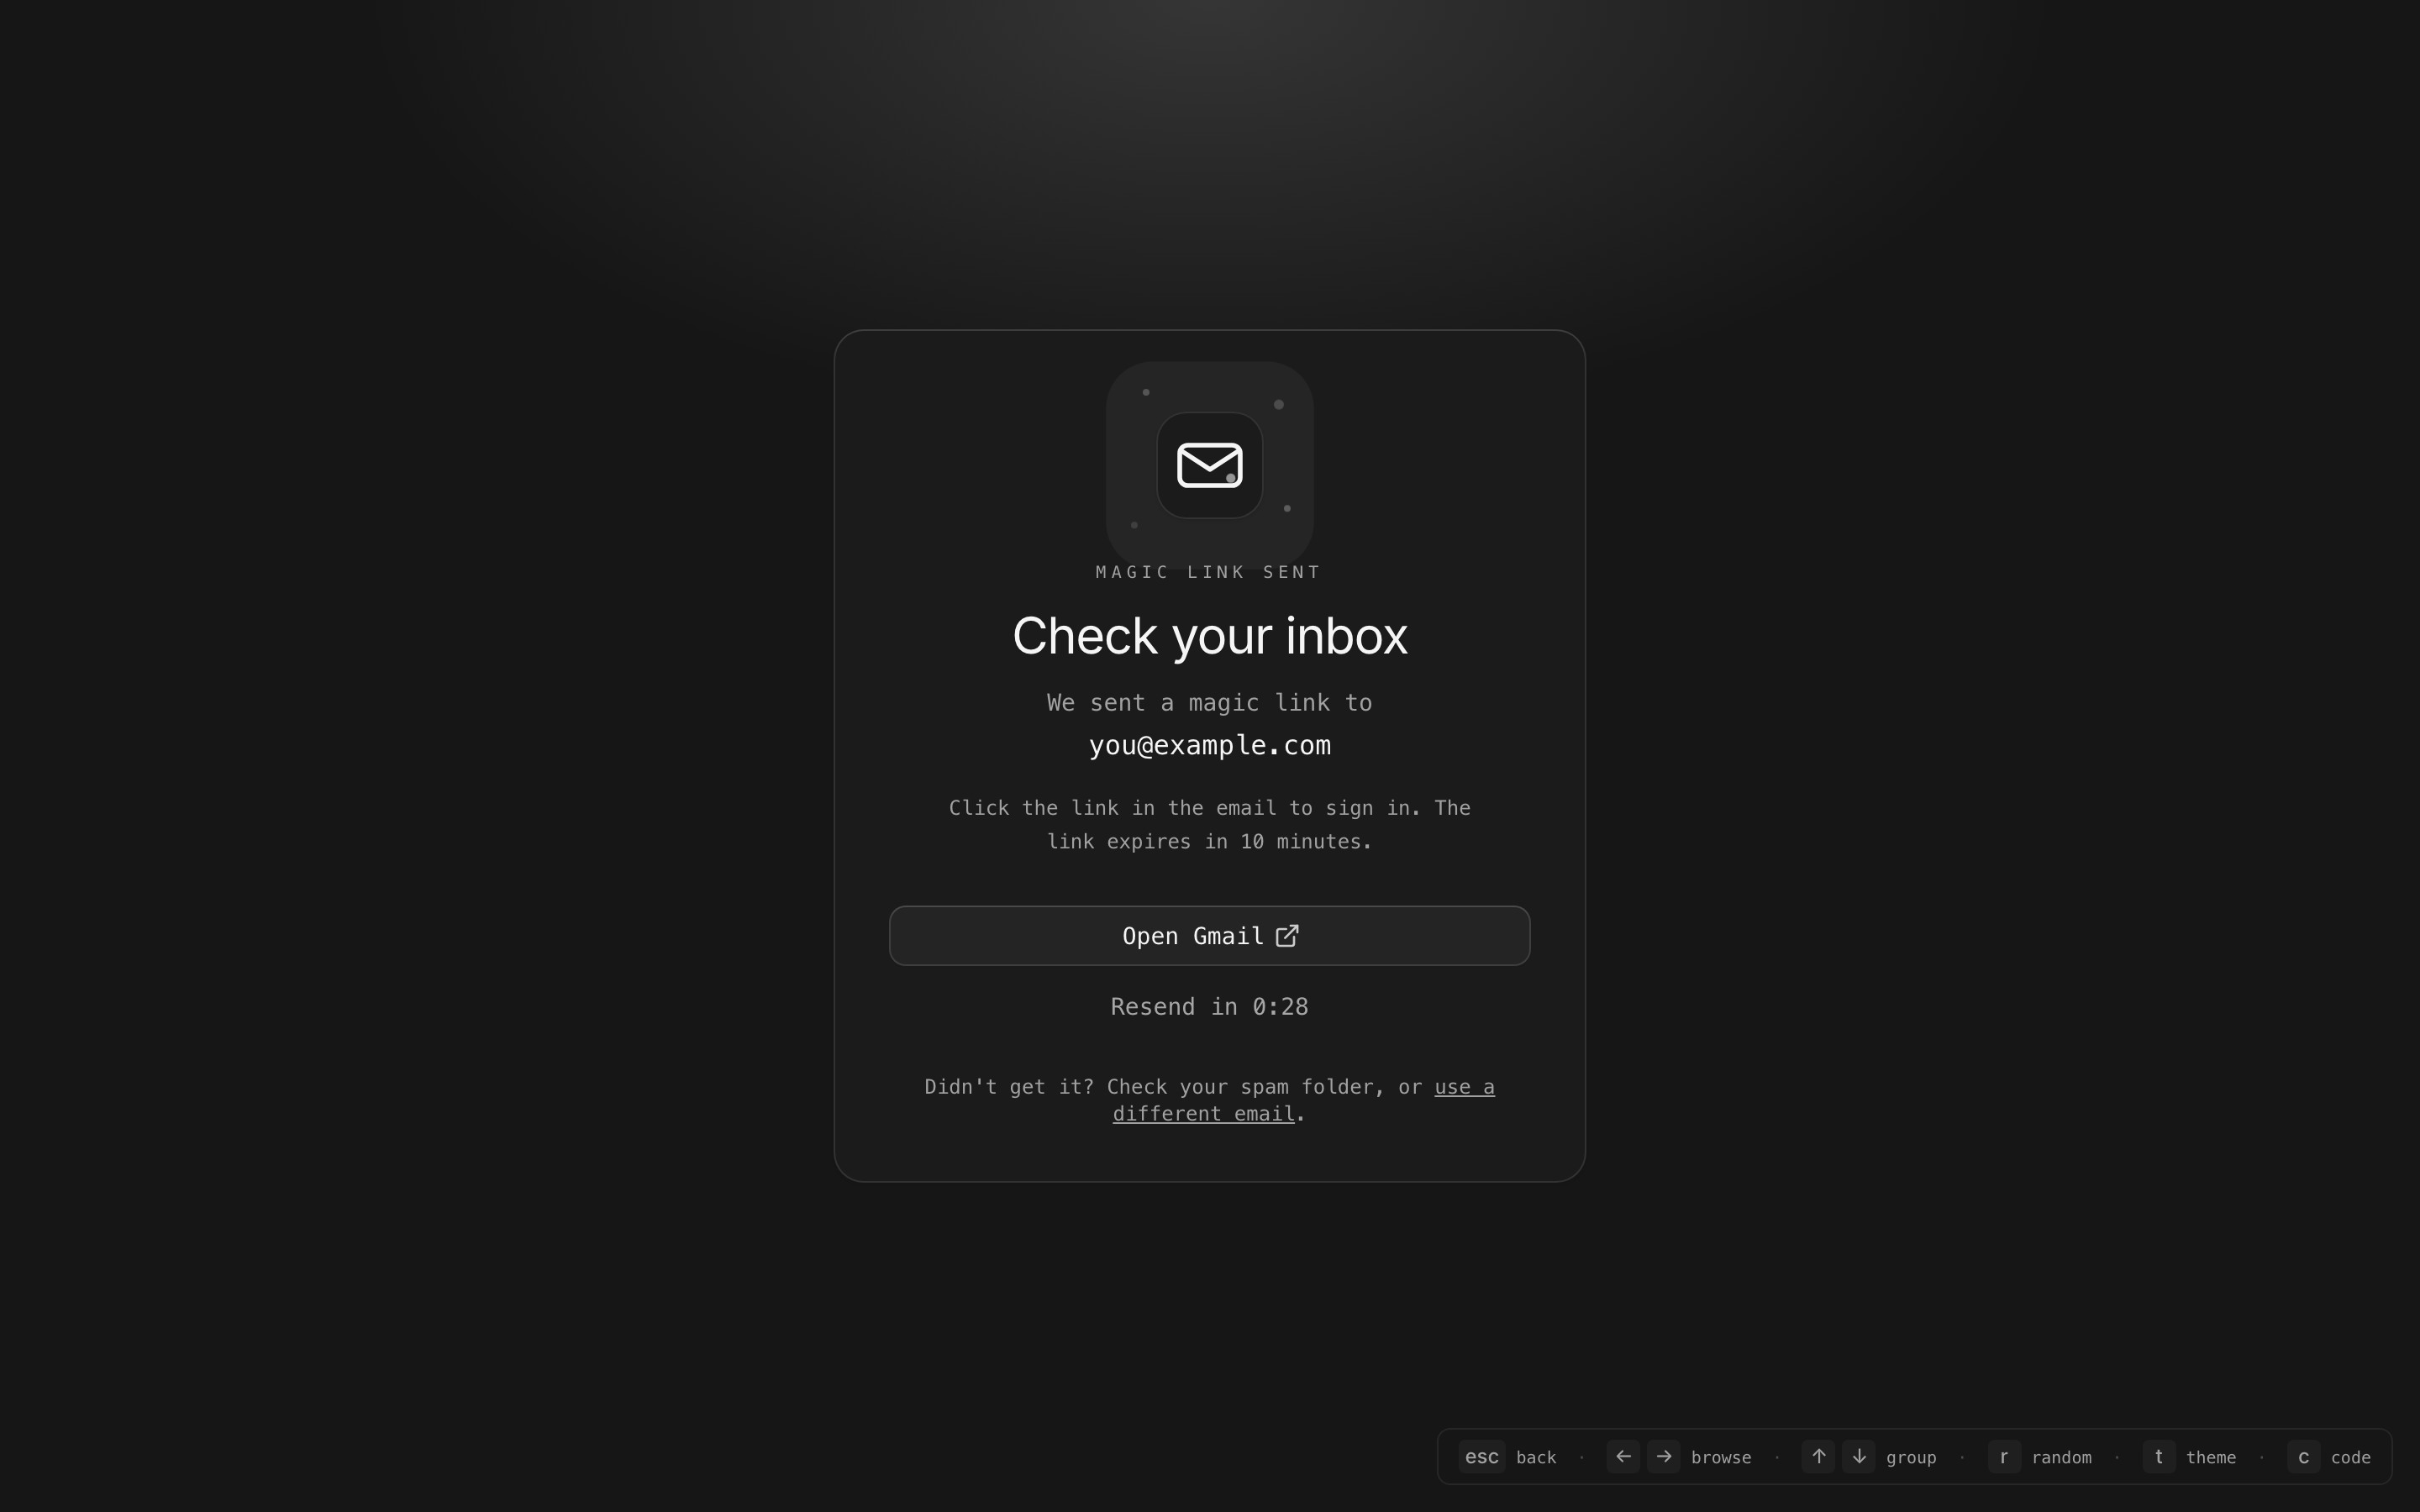Follow the 'use a different email' link
2420x1512 pixels.
pyautogui.click(x=1304, y=1100)
